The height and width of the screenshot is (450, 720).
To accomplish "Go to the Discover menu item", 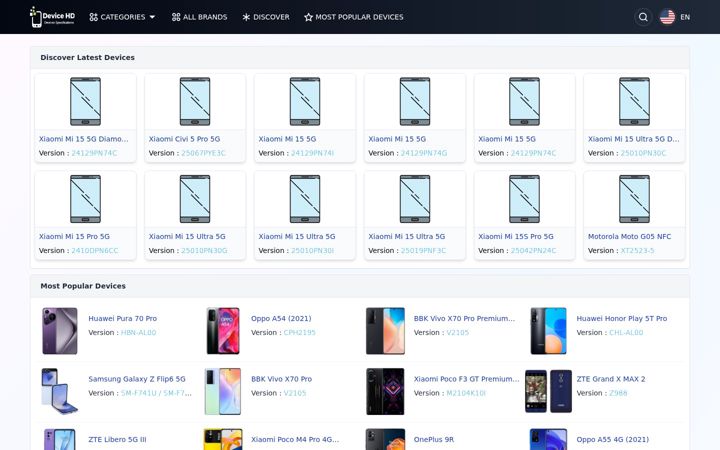I will [266, 17].
